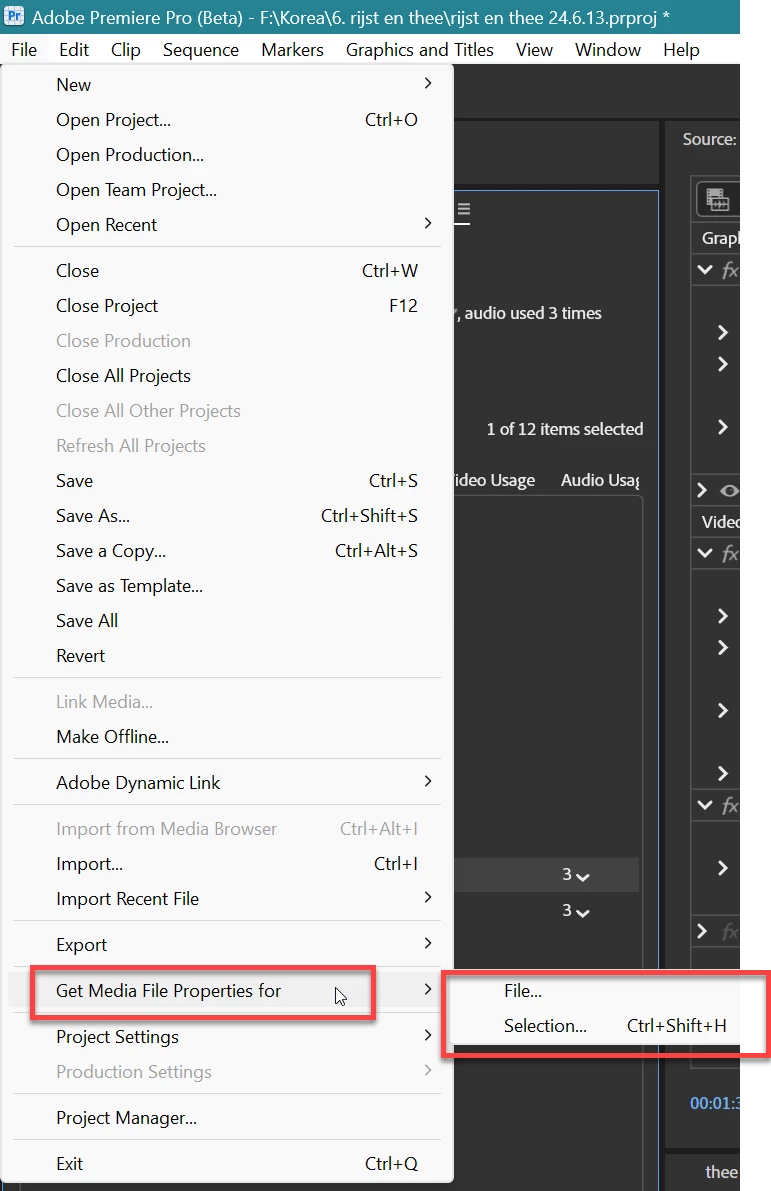The image size is (771, 1191).
Task: Click the Video Usage column header
Action: tap(495, 480)
